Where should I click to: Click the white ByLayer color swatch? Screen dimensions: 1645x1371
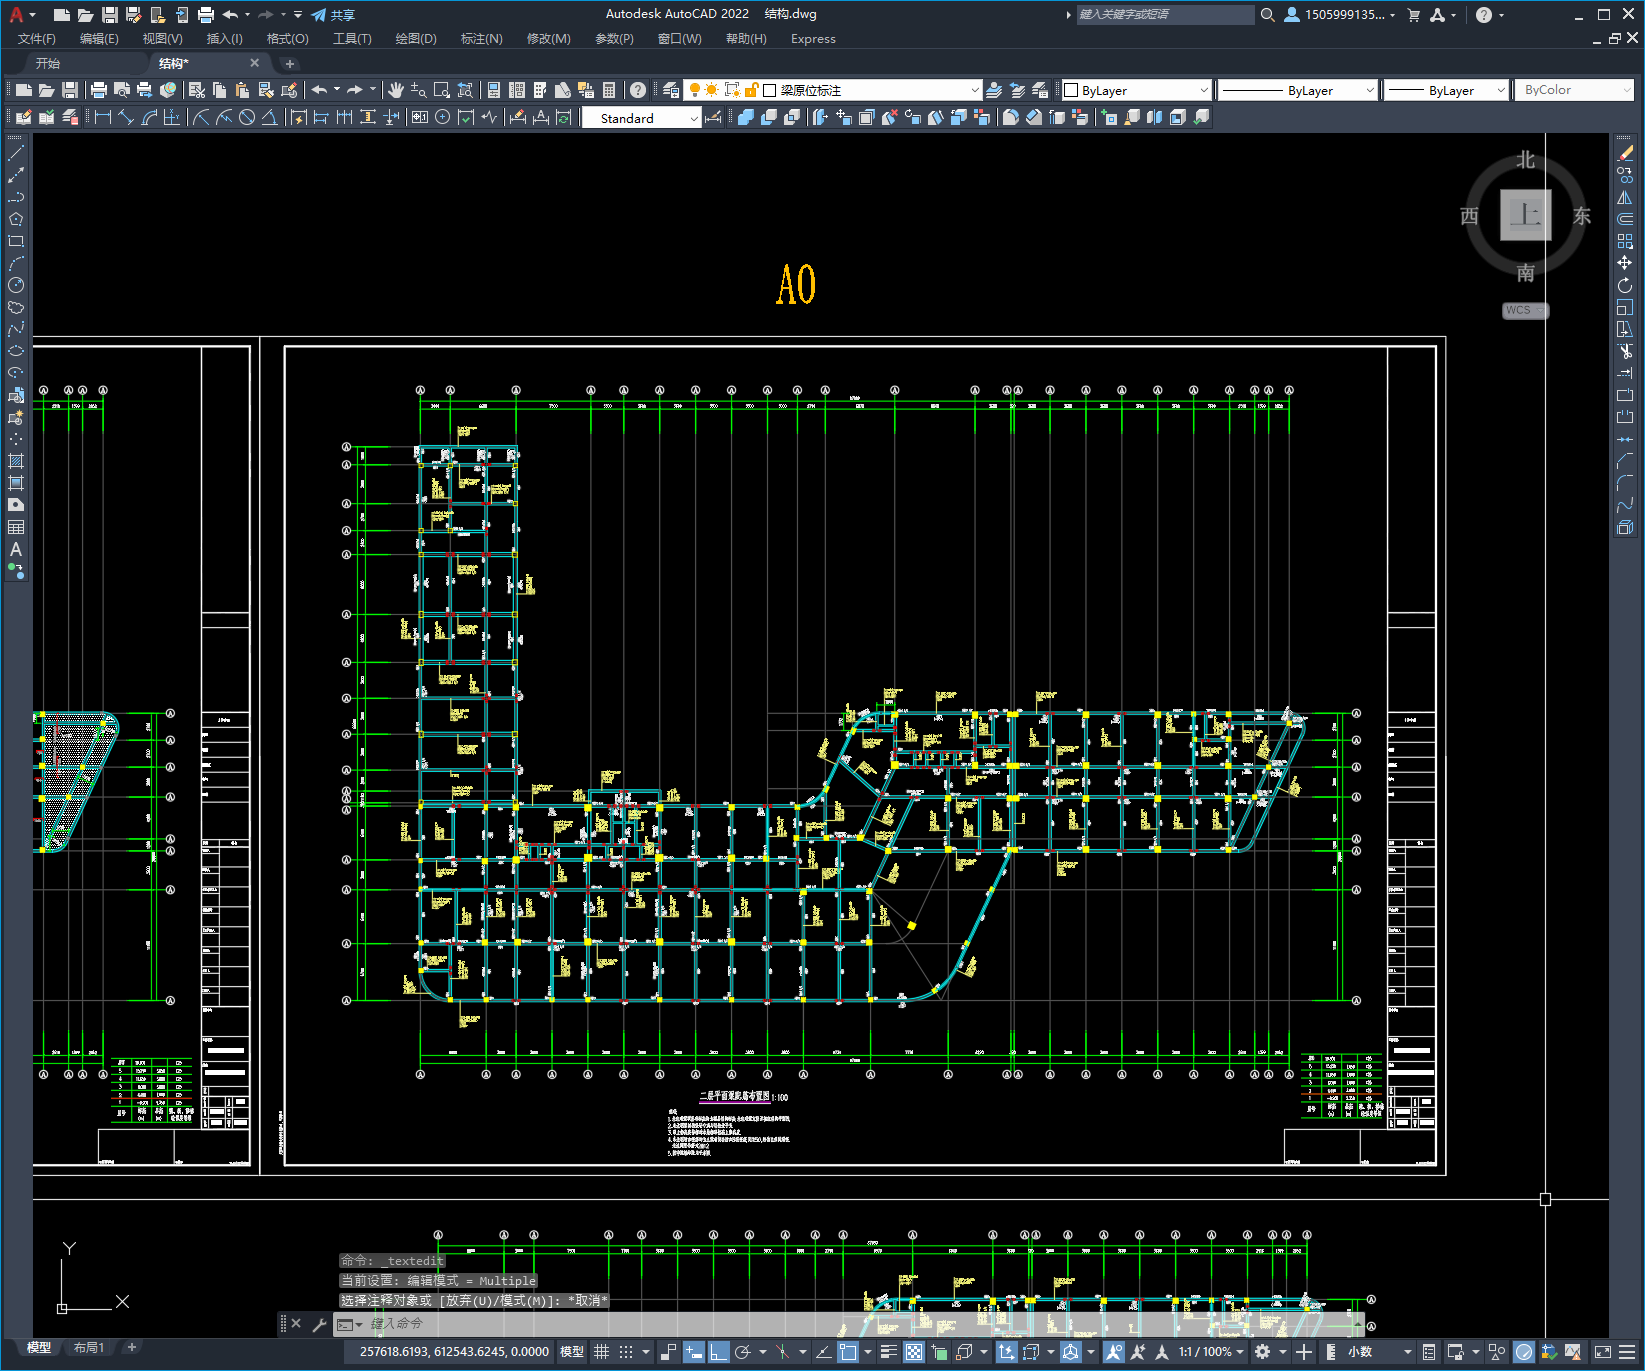[x=1071, y=90]
